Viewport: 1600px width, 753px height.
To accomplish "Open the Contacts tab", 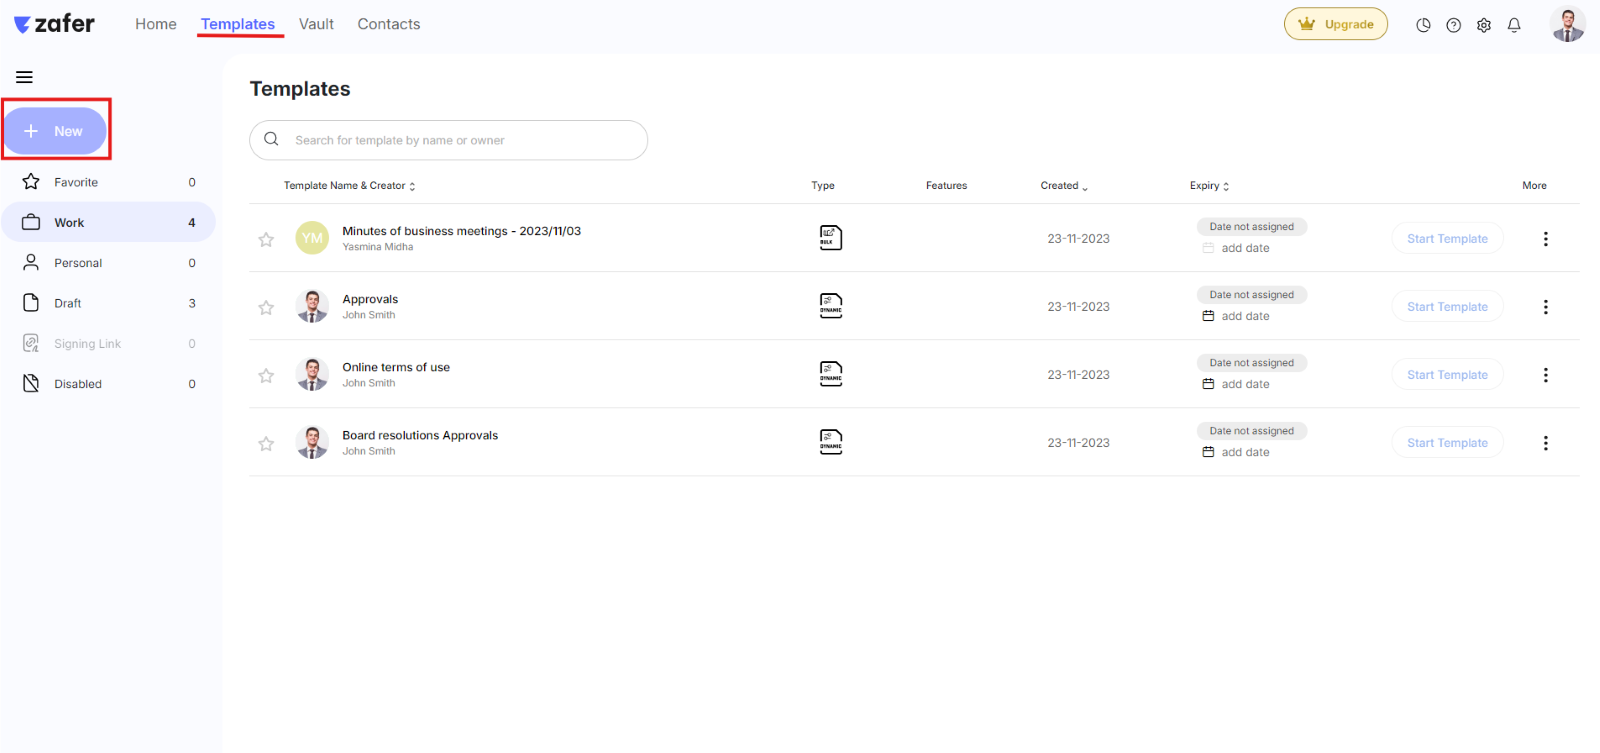I will [x=389, y=24].
